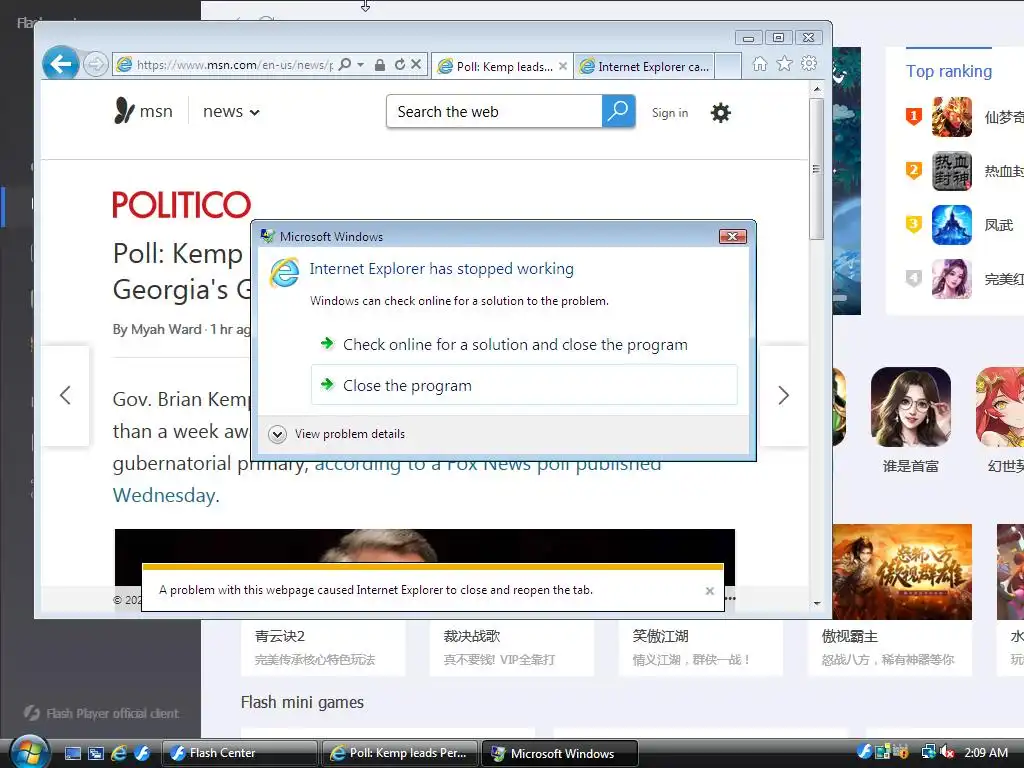
Task: Minimize the Internet Explorer window
Action: (748, 38)
